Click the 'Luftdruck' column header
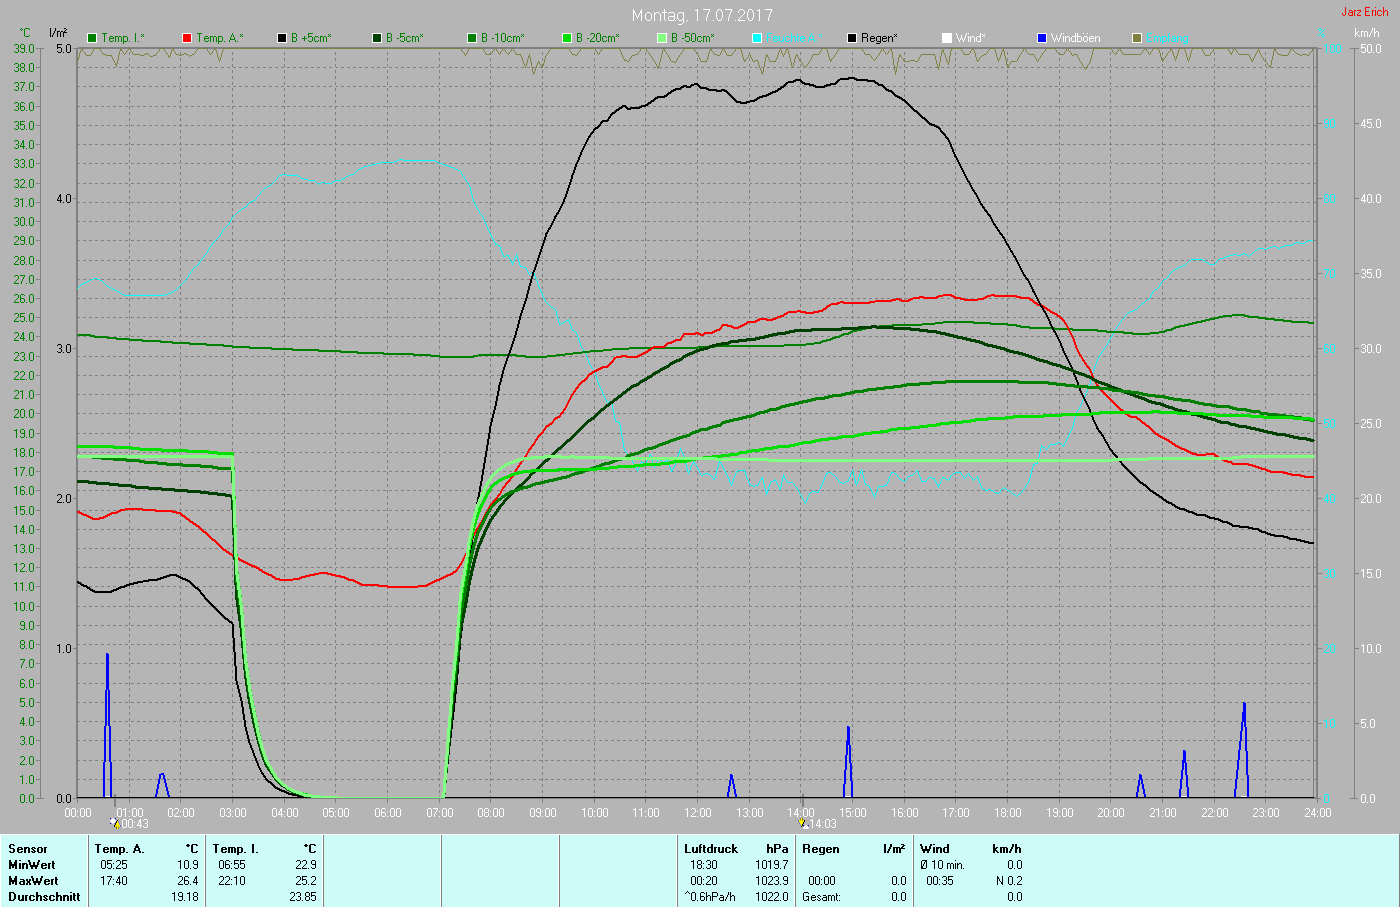Image resolution: width=1400 pixels, height=907 pixels. [x=711, y=849]
